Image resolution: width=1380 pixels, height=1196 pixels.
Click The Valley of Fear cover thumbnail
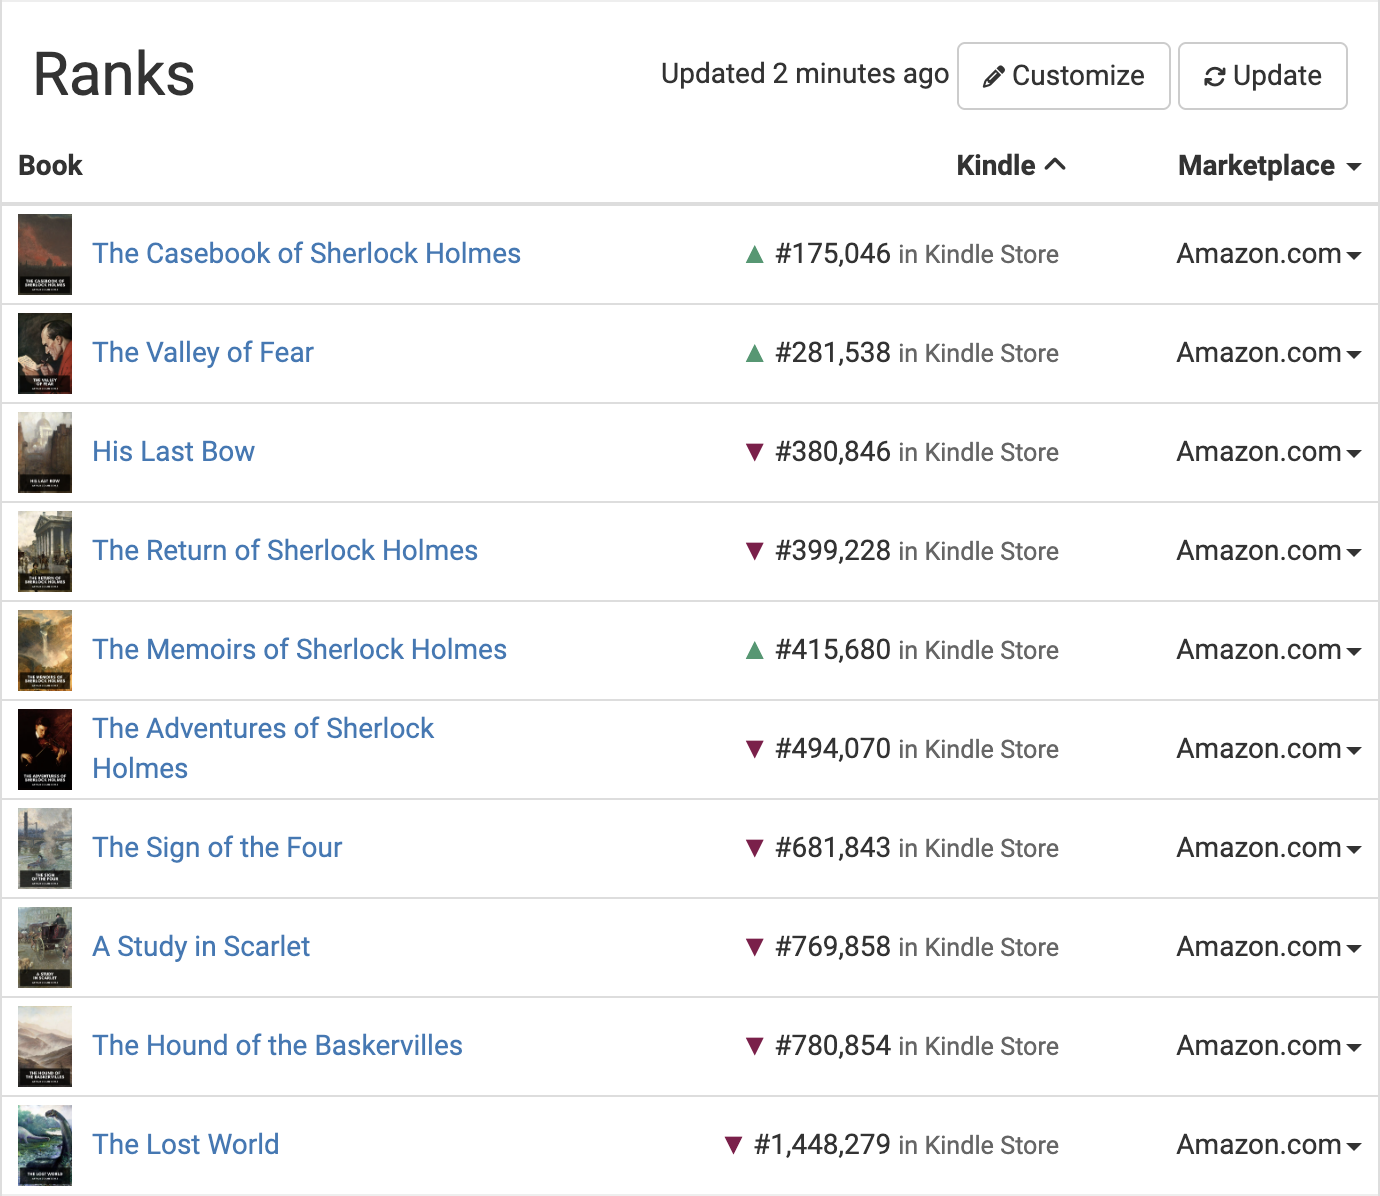(45, 353)
